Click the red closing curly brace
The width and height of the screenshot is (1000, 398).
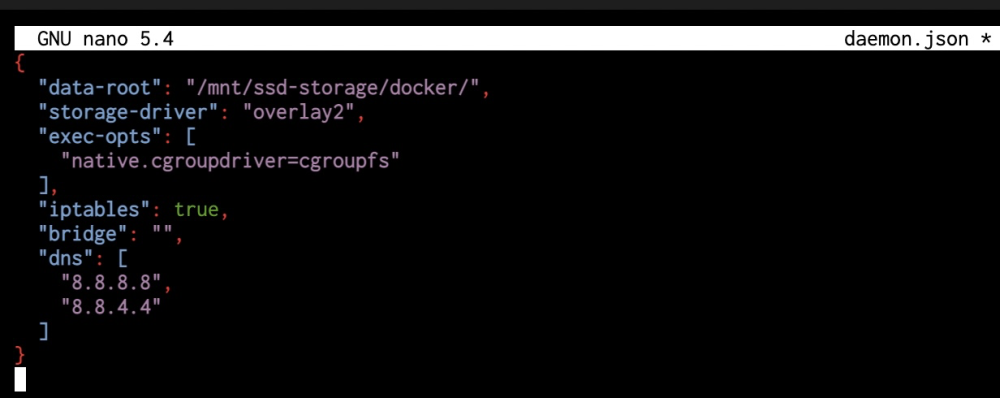[20, 355]
